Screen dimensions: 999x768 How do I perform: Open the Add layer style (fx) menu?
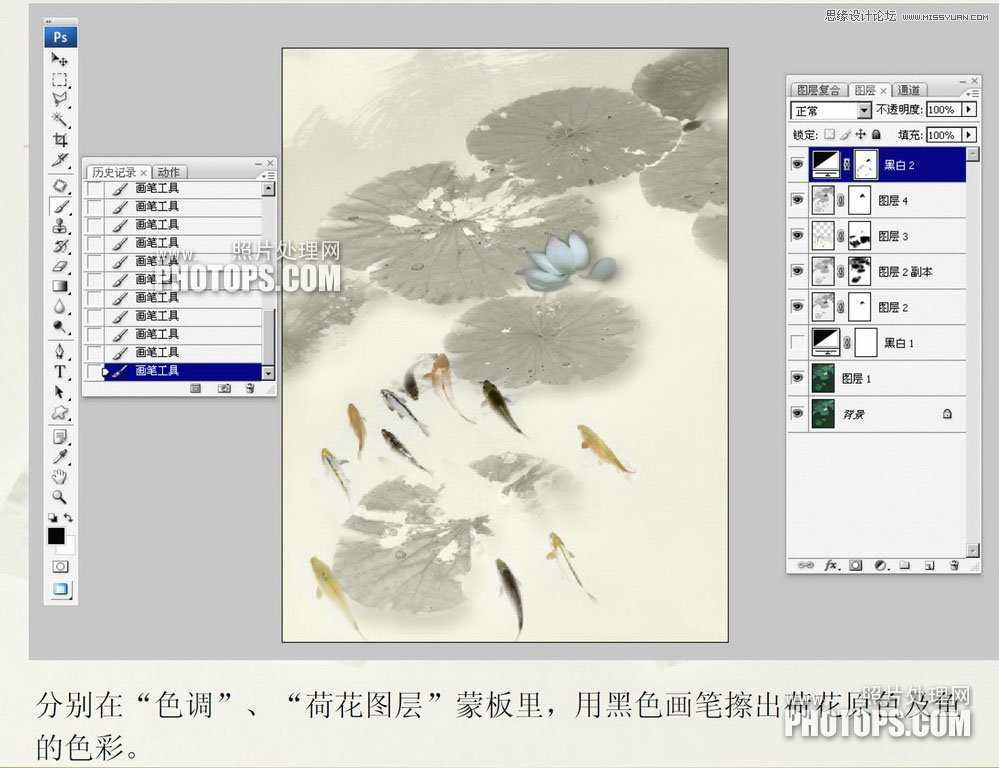(829, 566)
